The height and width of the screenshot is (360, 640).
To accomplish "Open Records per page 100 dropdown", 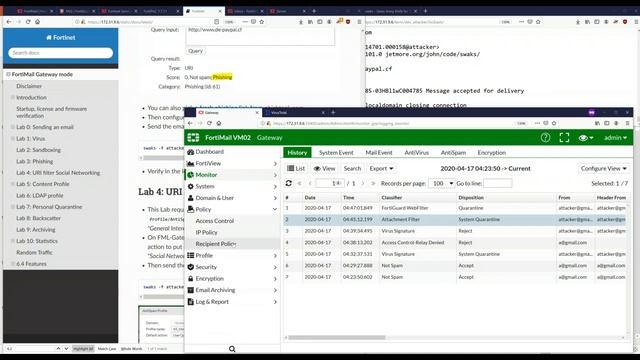I will tap(442, 183).
